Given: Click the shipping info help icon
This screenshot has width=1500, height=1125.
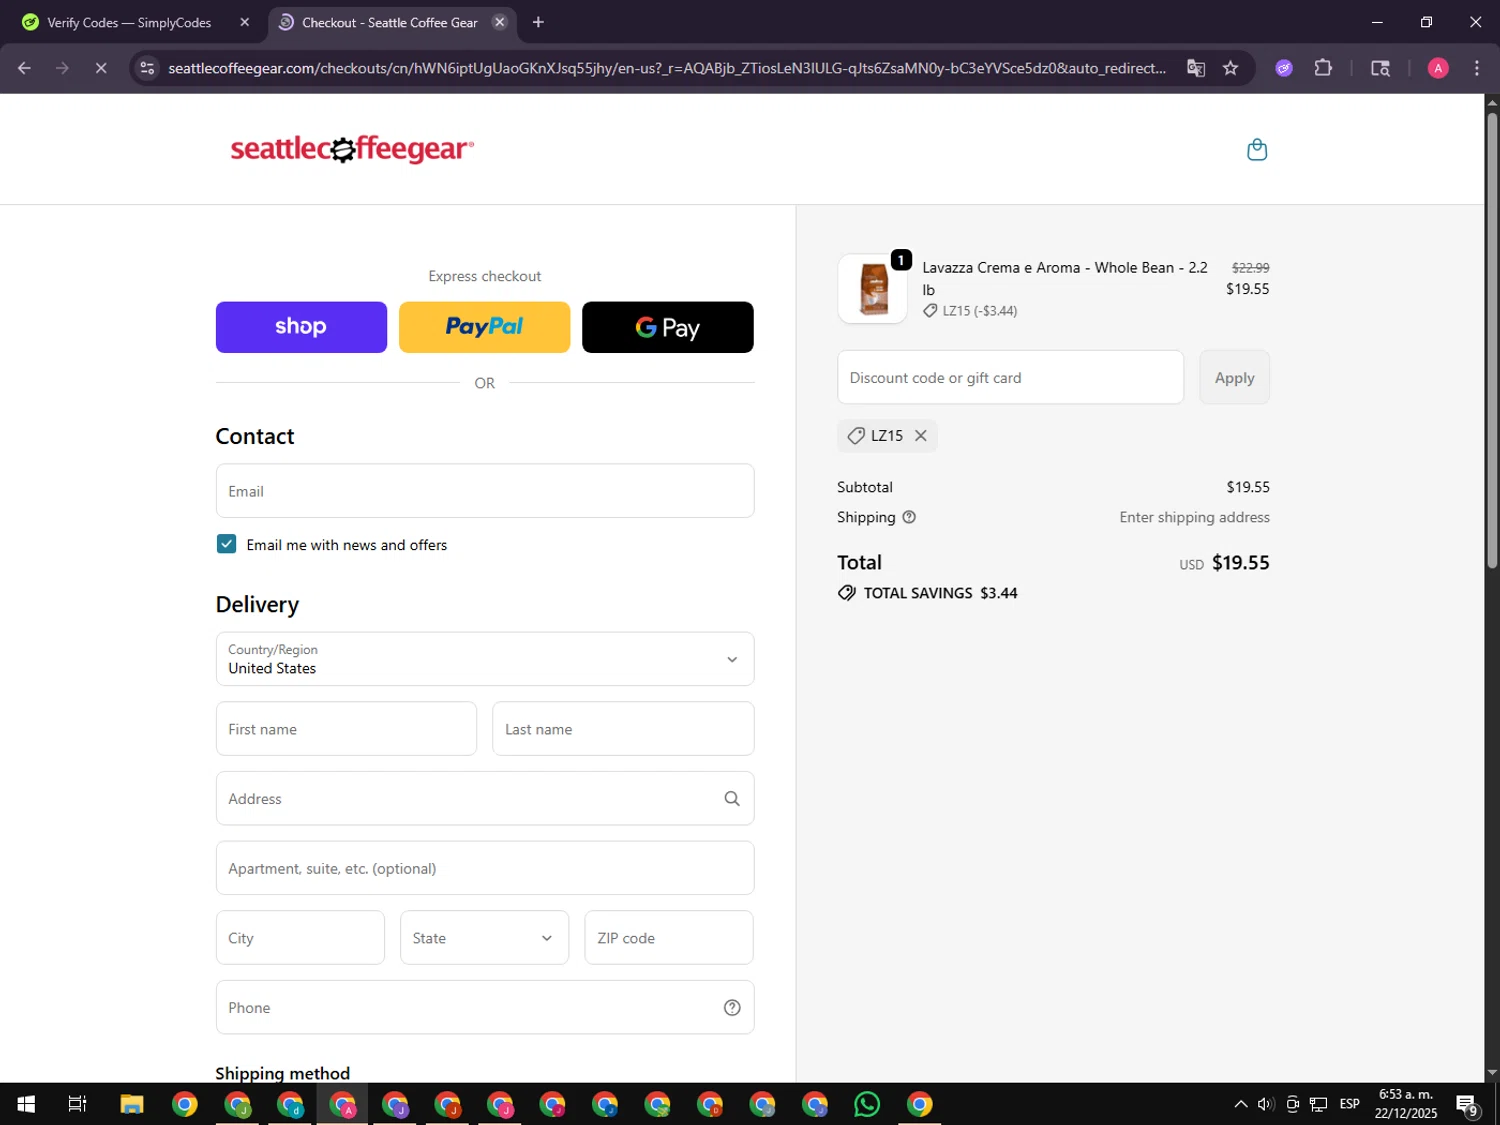Looking at the screenshot, I should 909,517.
